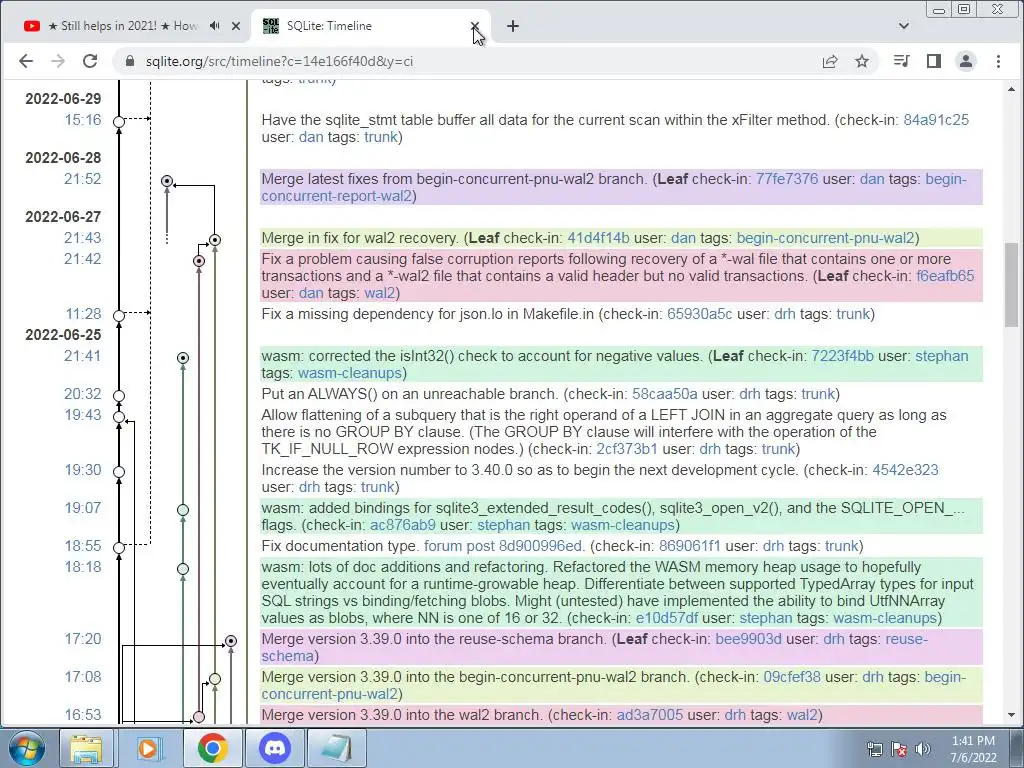Screen dimensions: 1024x768
Task: Close the SQLite: Timeline tab
Action: [x=475, y=26]
